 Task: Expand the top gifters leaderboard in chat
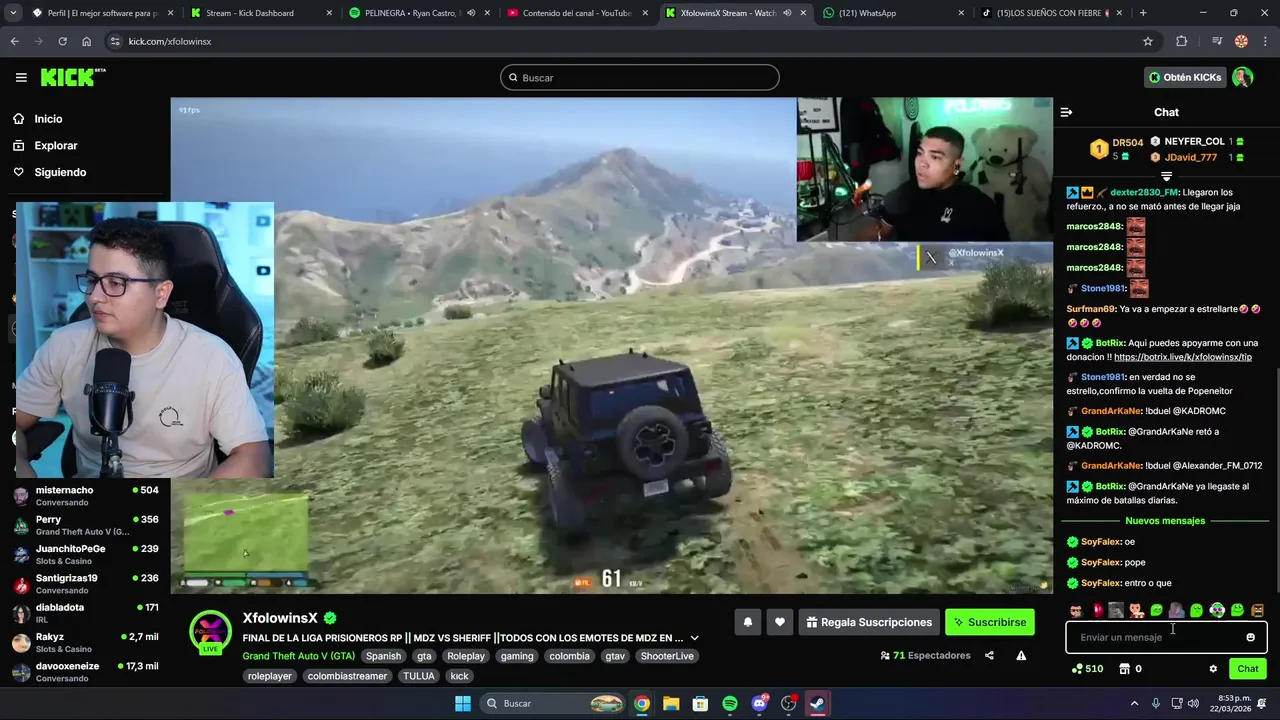coord(1166,176)
